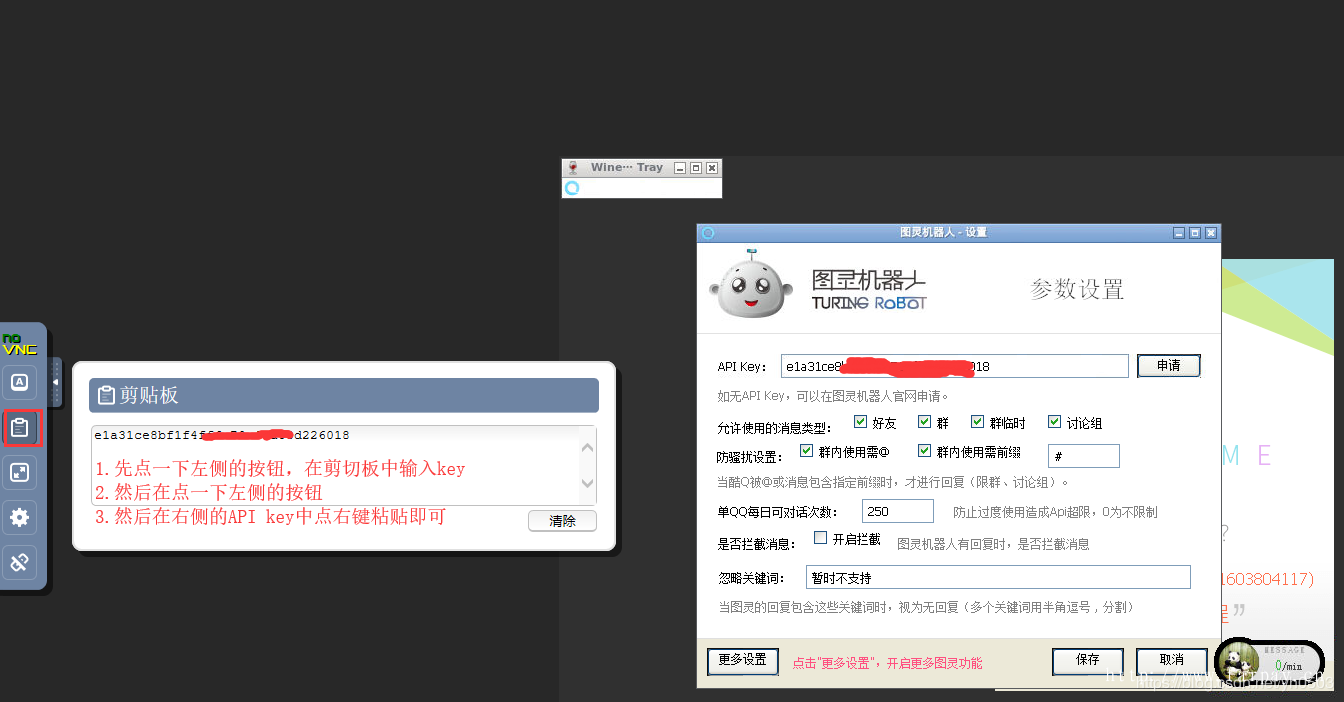Enable the 开启拦截 checkbox
Screen dimensions: 1344x702
820,538
